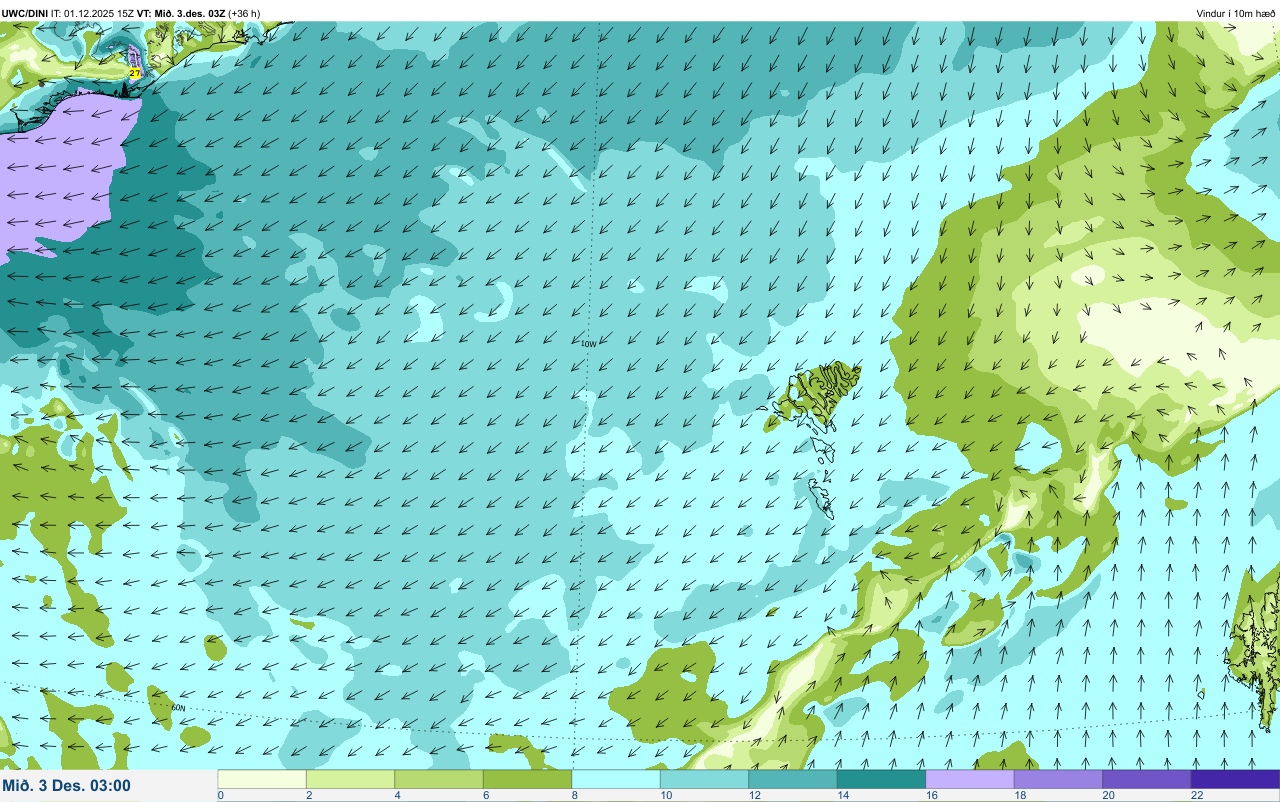The width and height of the screenshot is (1280, 802).
Task: Pick the 12–14 teal legend swatch
Action: (x=793, y=779)
